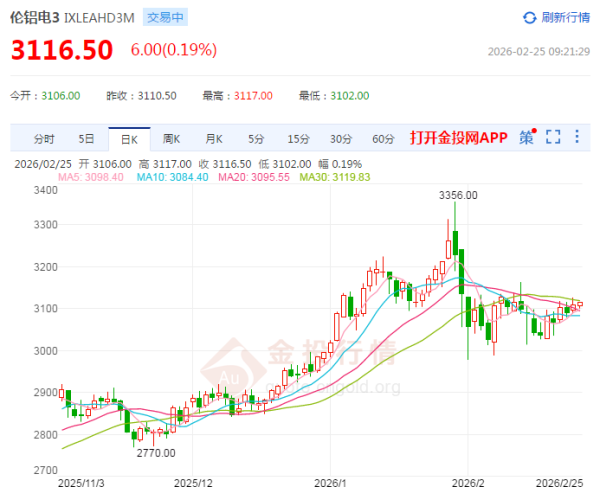Select the 周K tab

pos(171,139)
